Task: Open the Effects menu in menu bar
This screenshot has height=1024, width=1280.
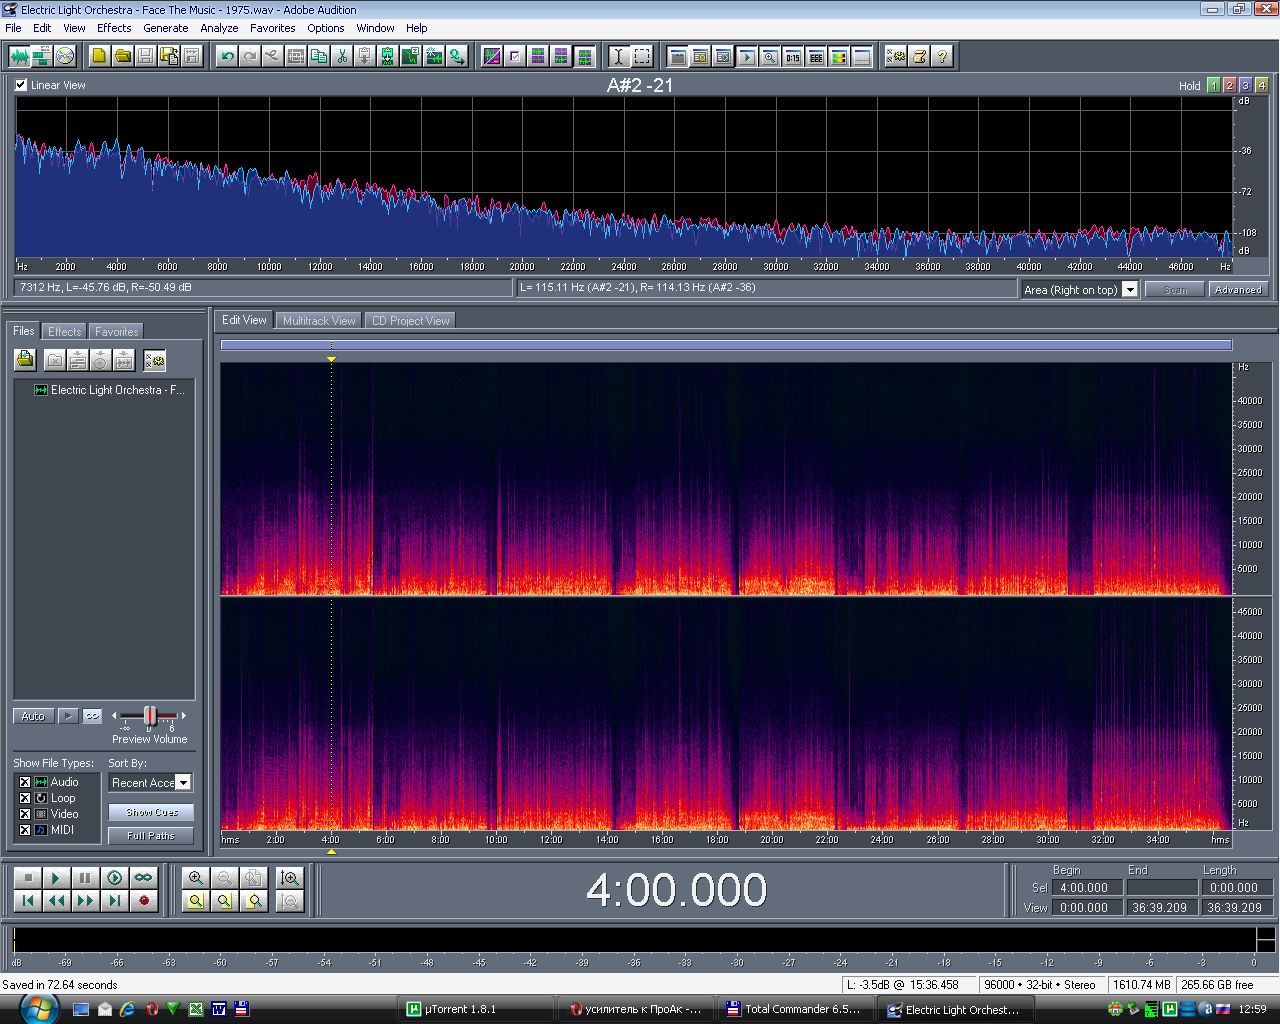Action: tap(114, 28)
